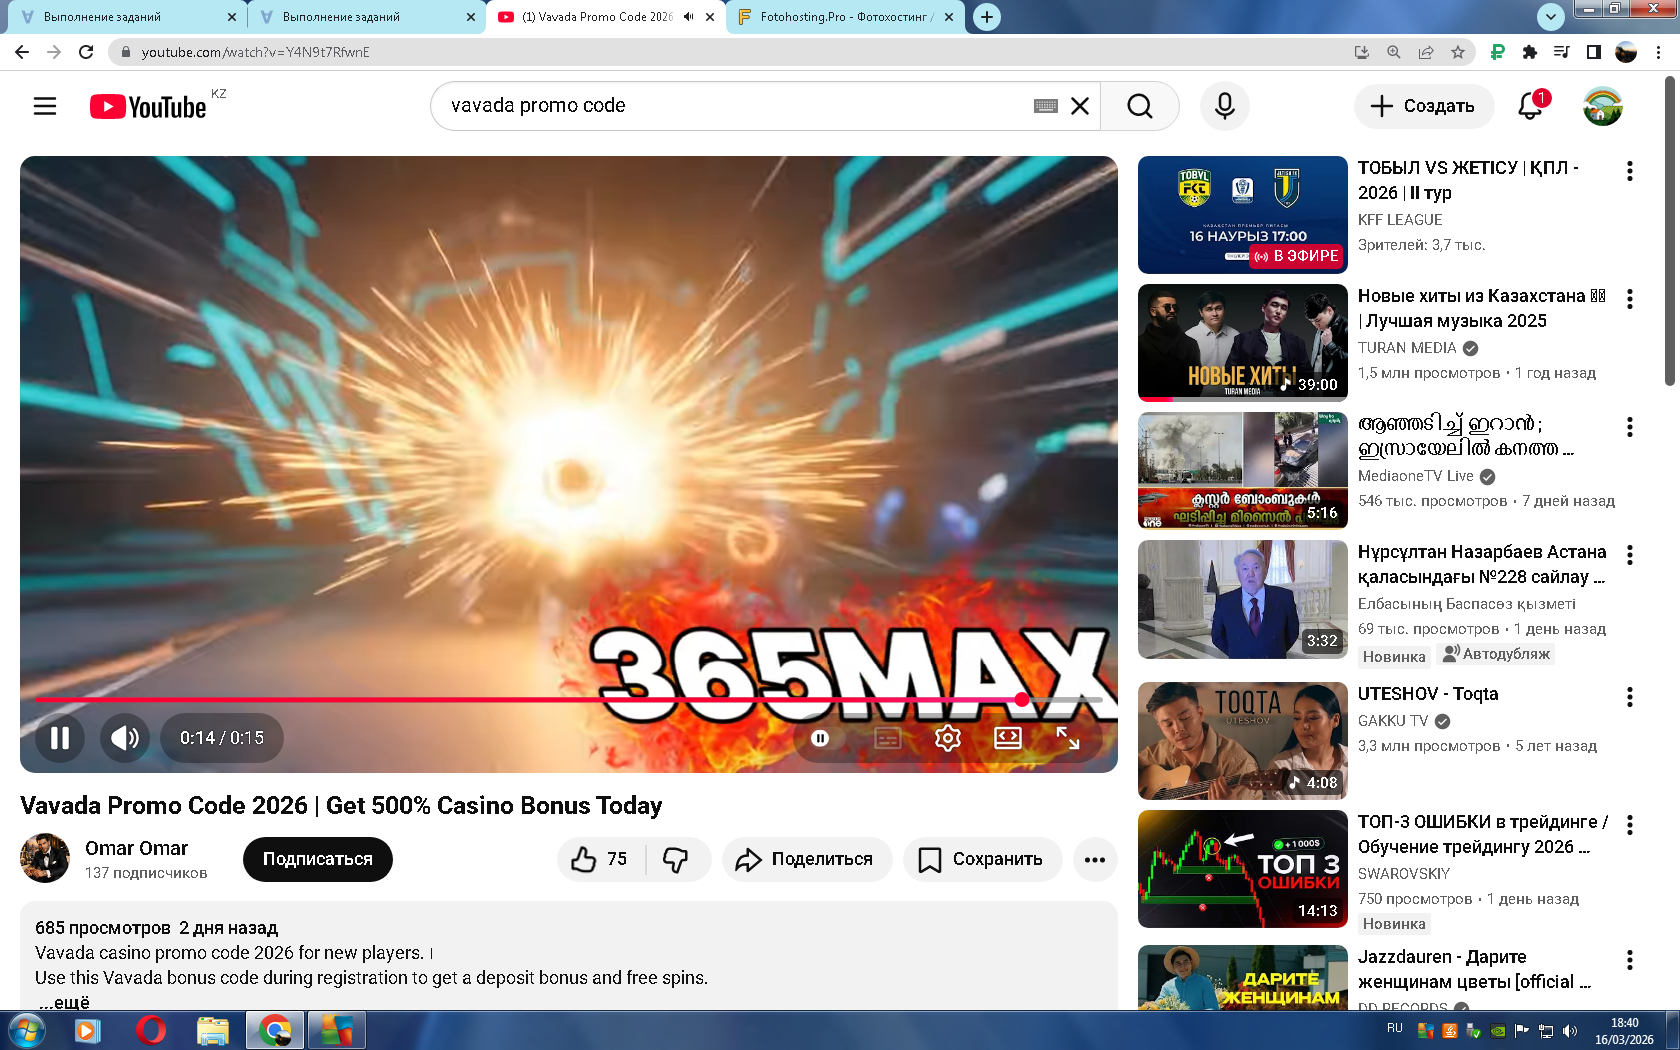Subscribe with the Подписаться button
Image resolution: width=1680 pixels, height=1050 pixels.
pos(317,859)
